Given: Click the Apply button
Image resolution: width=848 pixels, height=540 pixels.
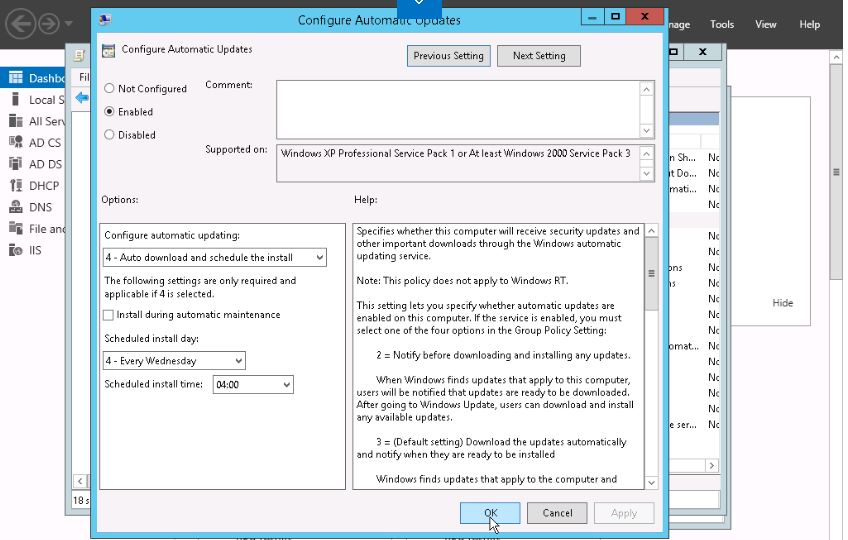Looking at the screenshot, I should coord(624,513).
